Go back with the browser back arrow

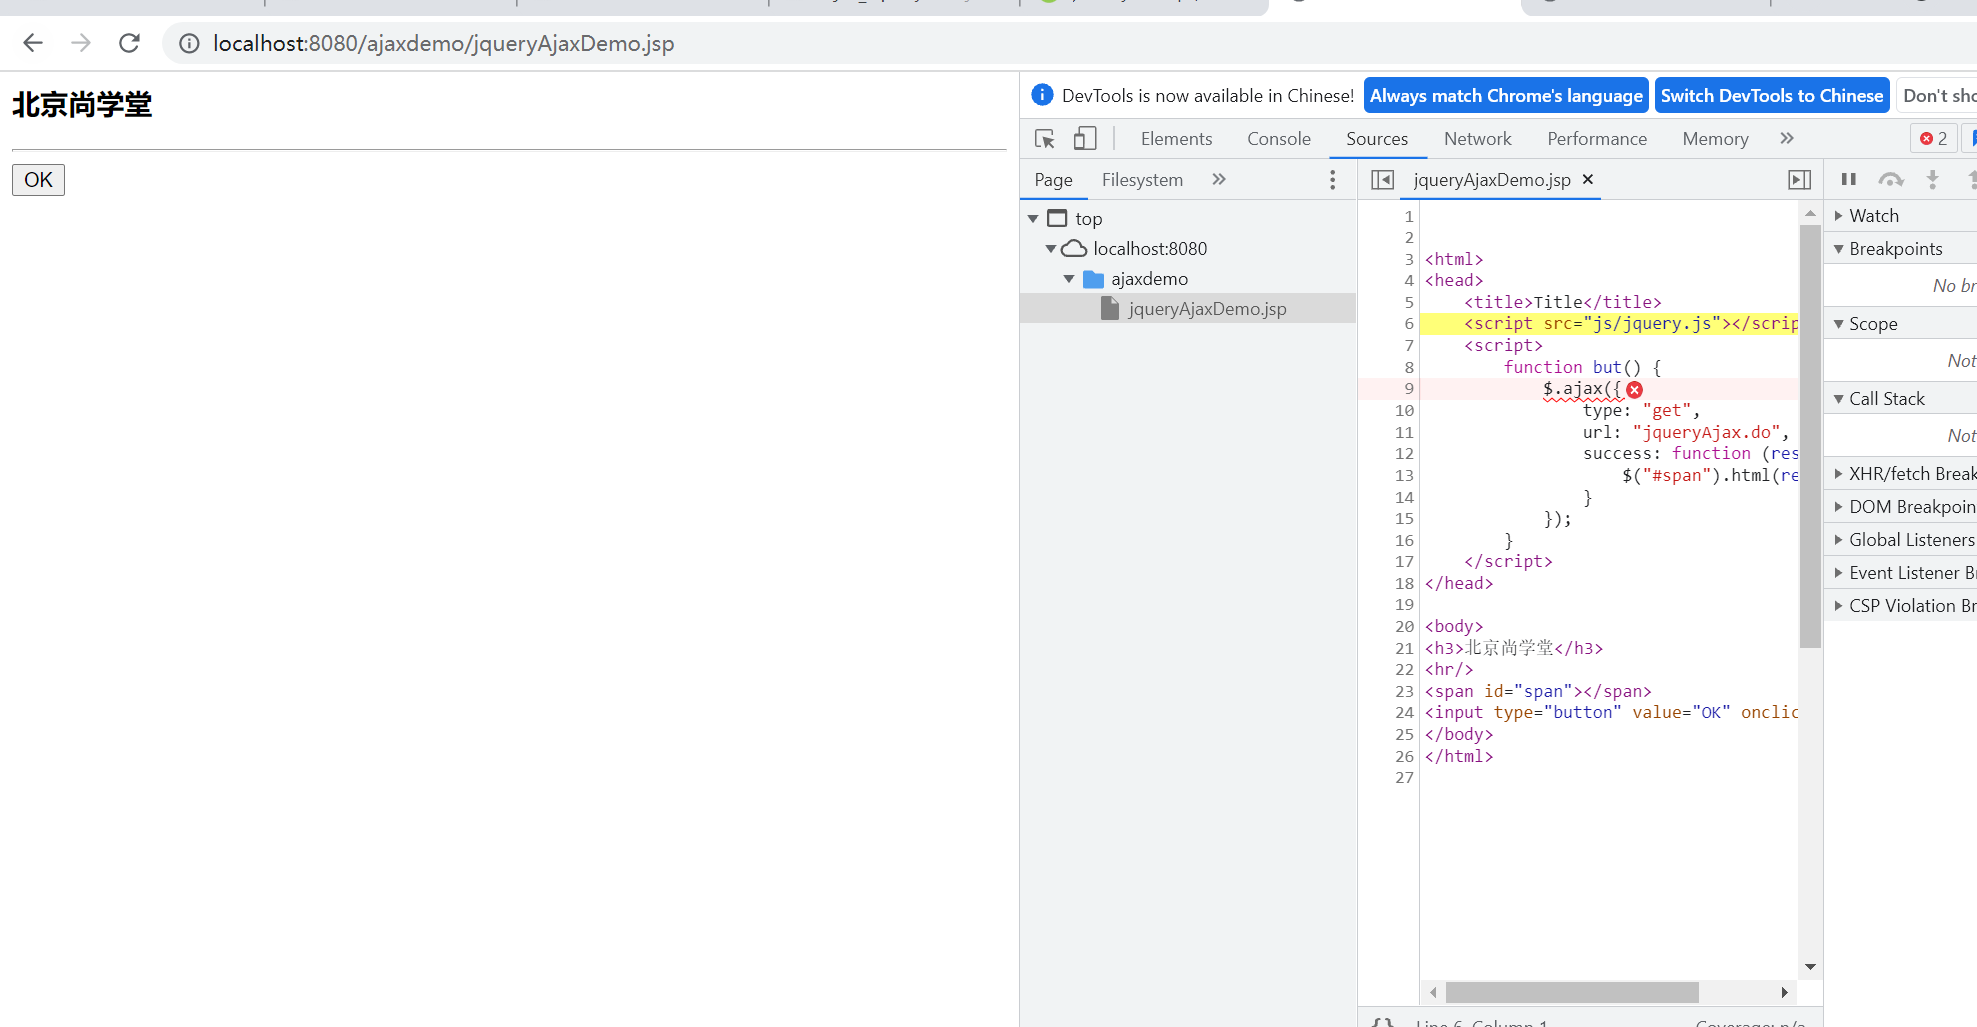[x=33, y=43]
